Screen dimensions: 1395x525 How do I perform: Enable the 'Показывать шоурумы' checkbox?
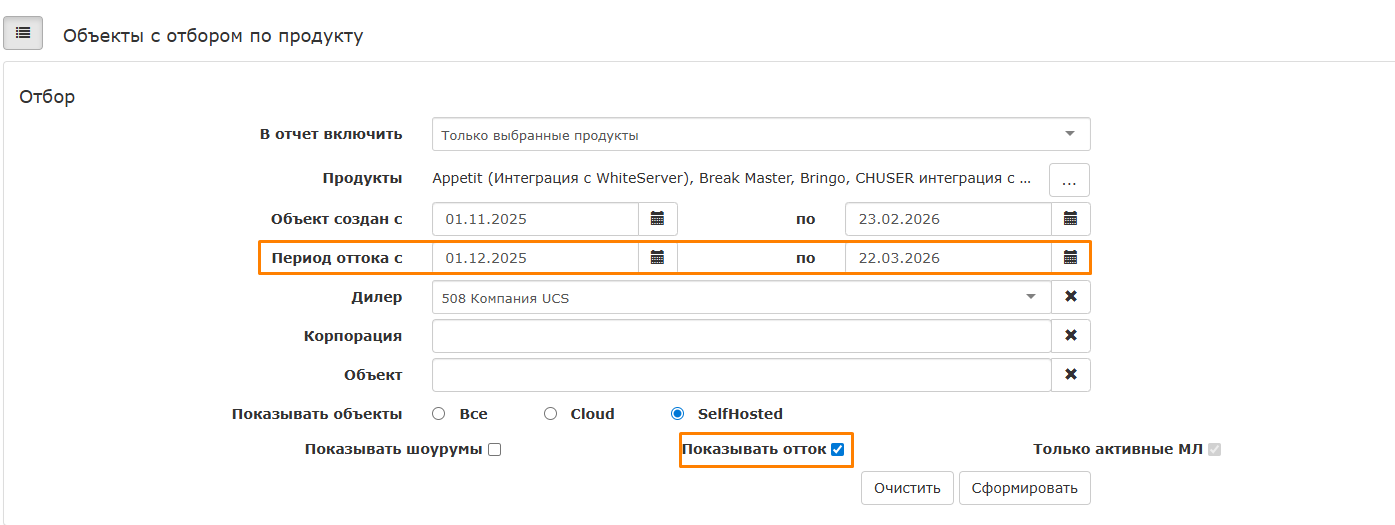[494, 450]
